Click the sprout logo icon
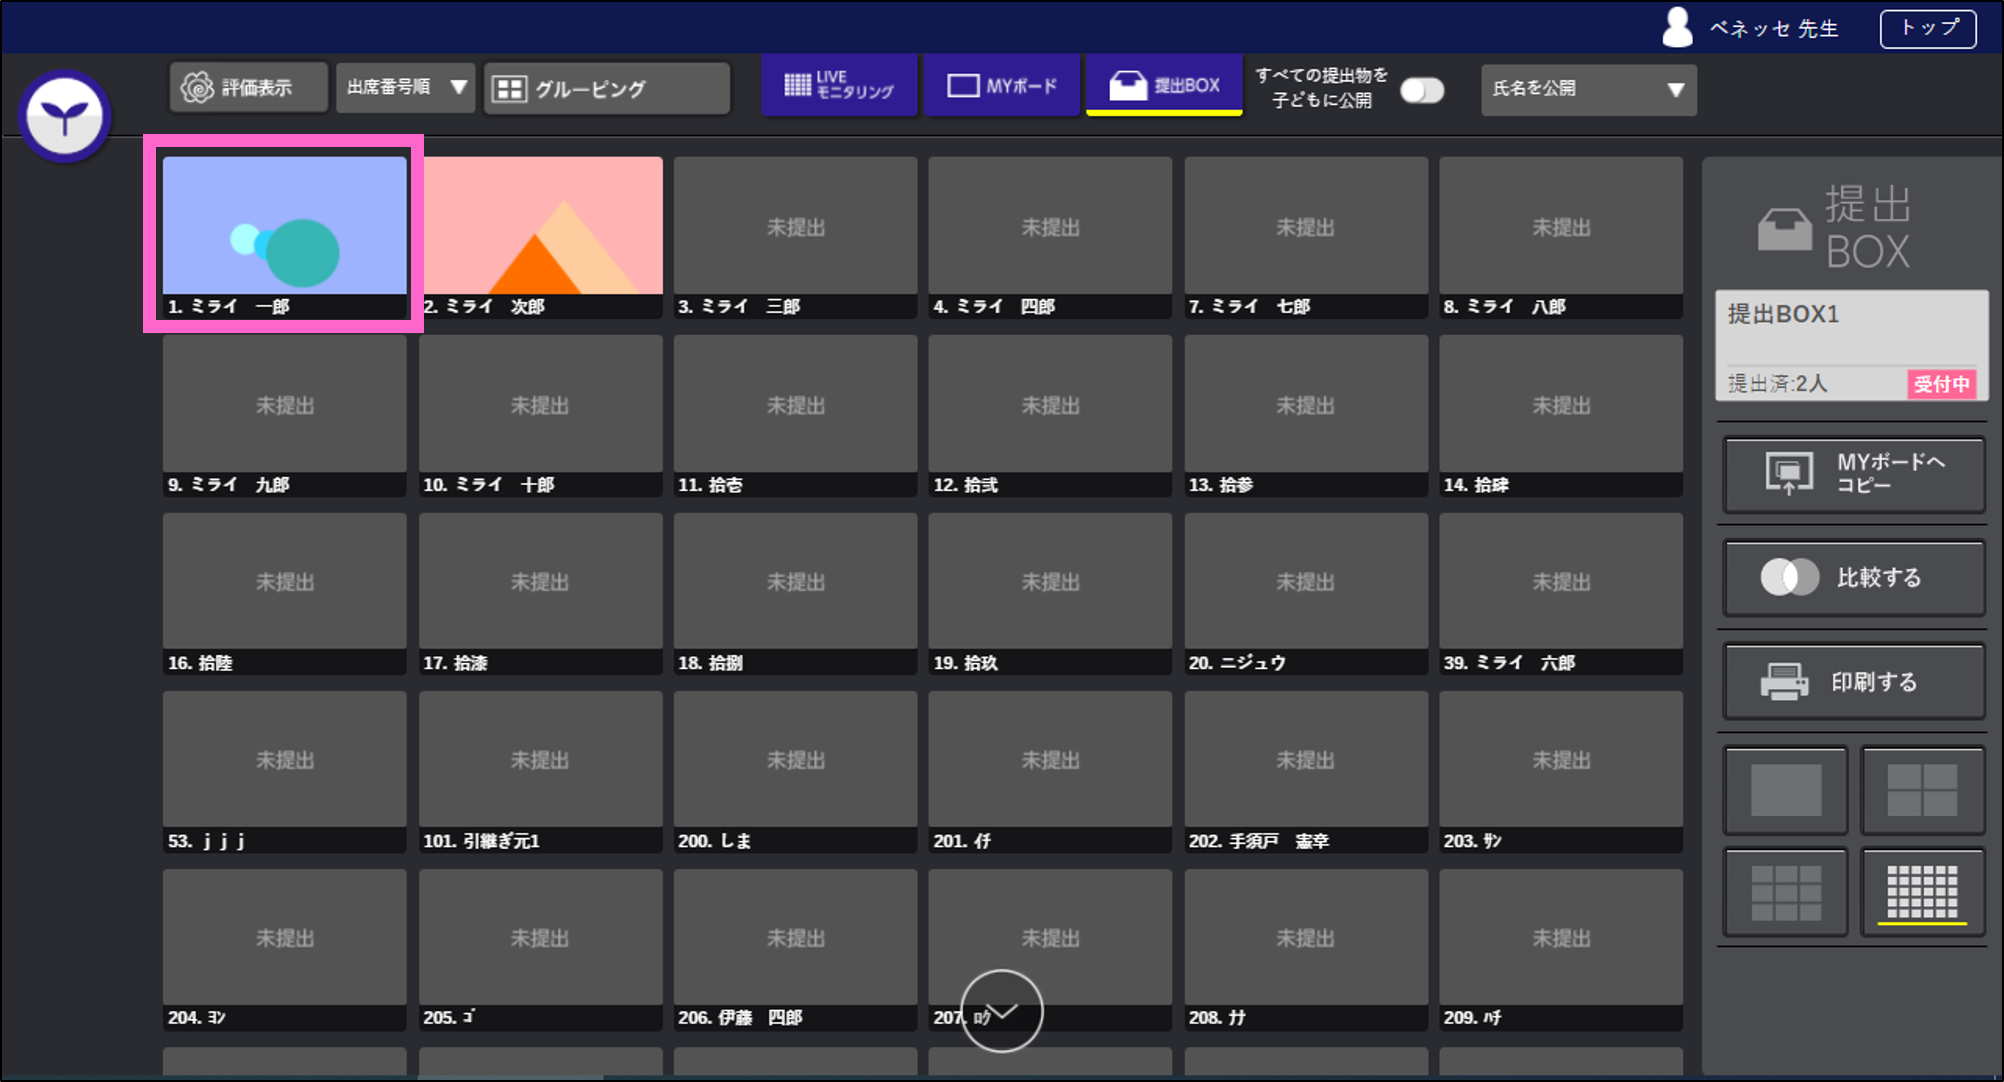The width and height of the screenshot is (2004, 1082). click(65, 117)
